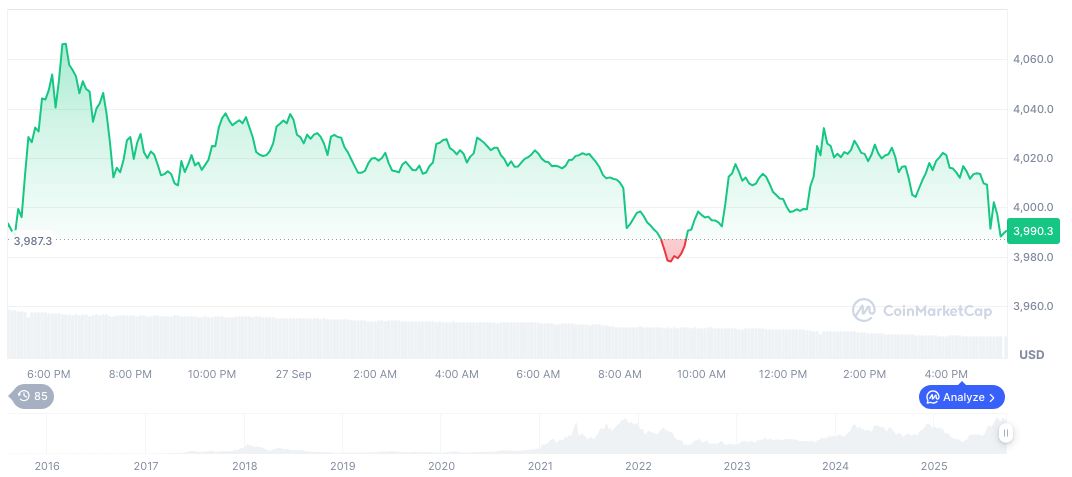
Task: Click the 2016 year marker in navigator
Action: (x=47, y=466)
